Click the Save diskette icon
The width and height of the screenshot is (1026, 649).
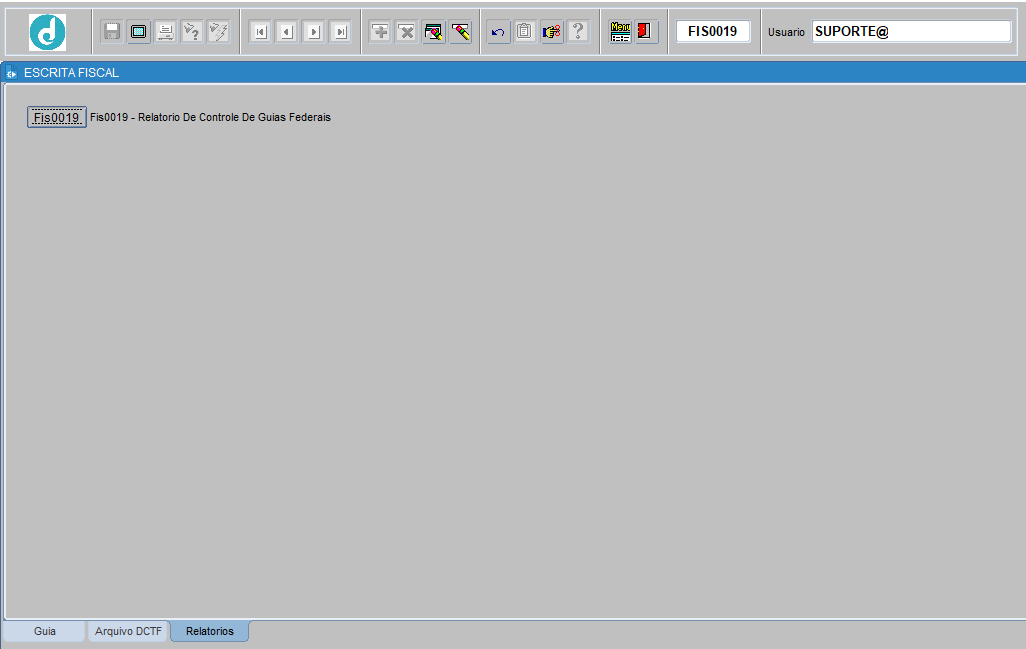(x=112, y=32)
